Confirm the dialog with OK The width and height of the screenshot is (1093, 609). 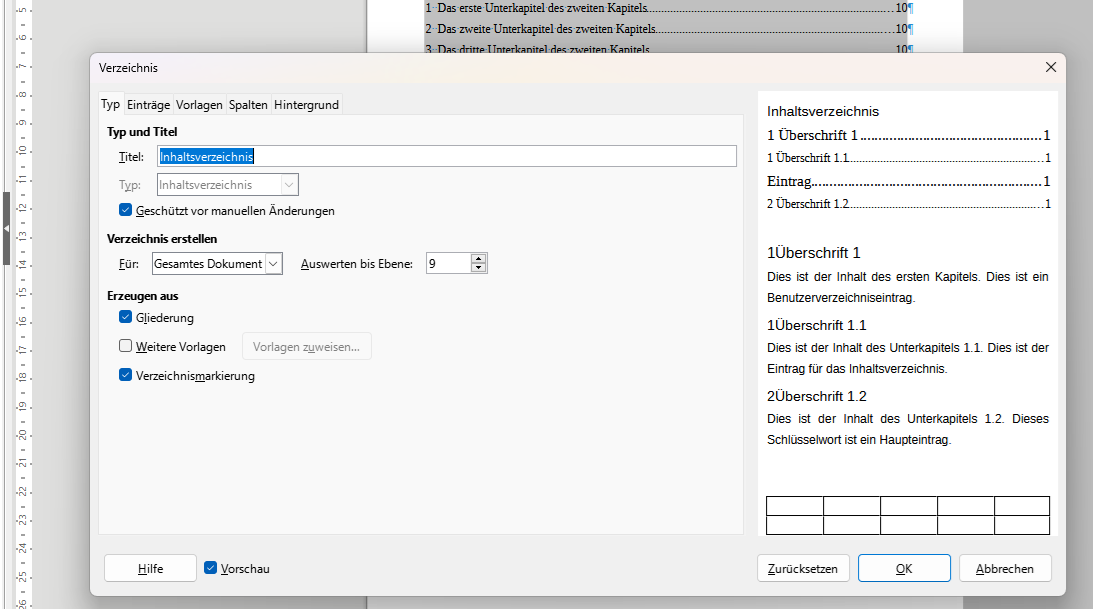coord(904,569)
